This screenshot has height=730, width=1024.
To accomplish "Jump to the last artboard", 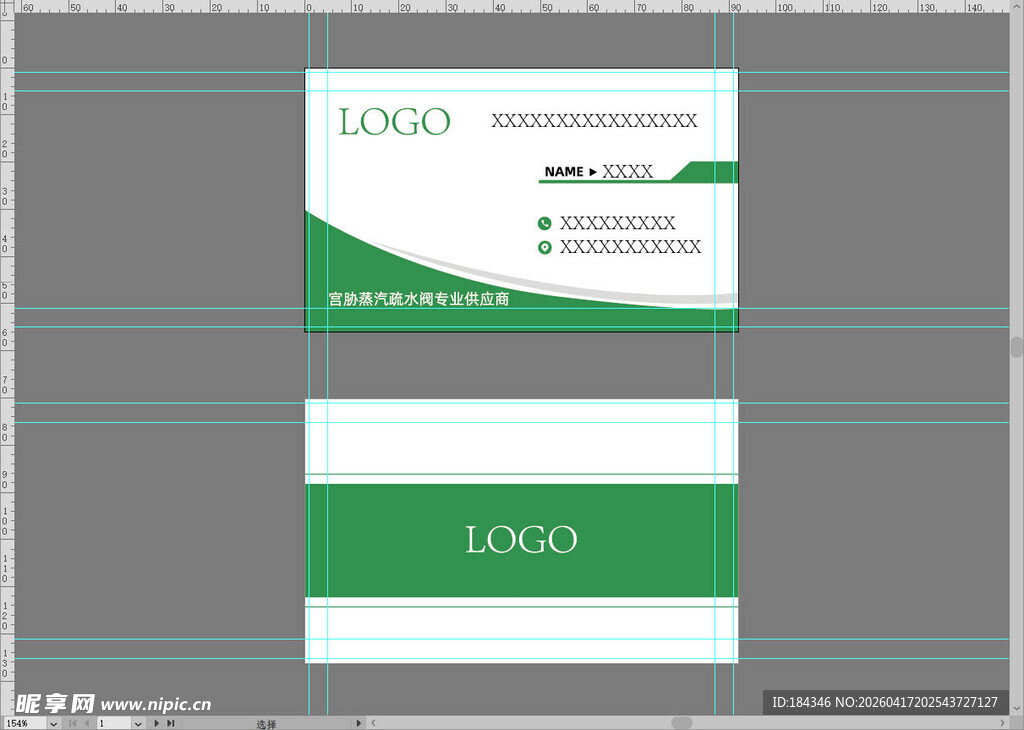I will (171, 723).
